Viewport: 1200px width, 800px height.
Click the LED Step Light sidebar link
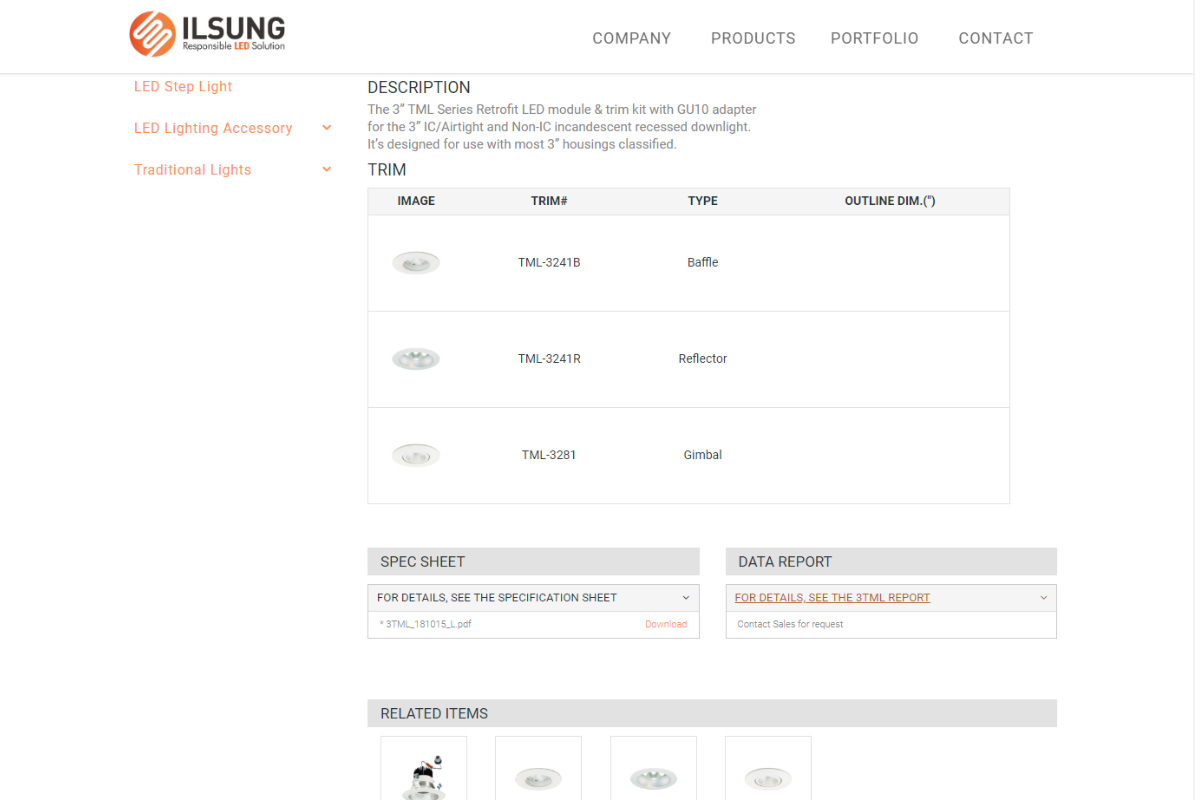[x=183, y=87]
